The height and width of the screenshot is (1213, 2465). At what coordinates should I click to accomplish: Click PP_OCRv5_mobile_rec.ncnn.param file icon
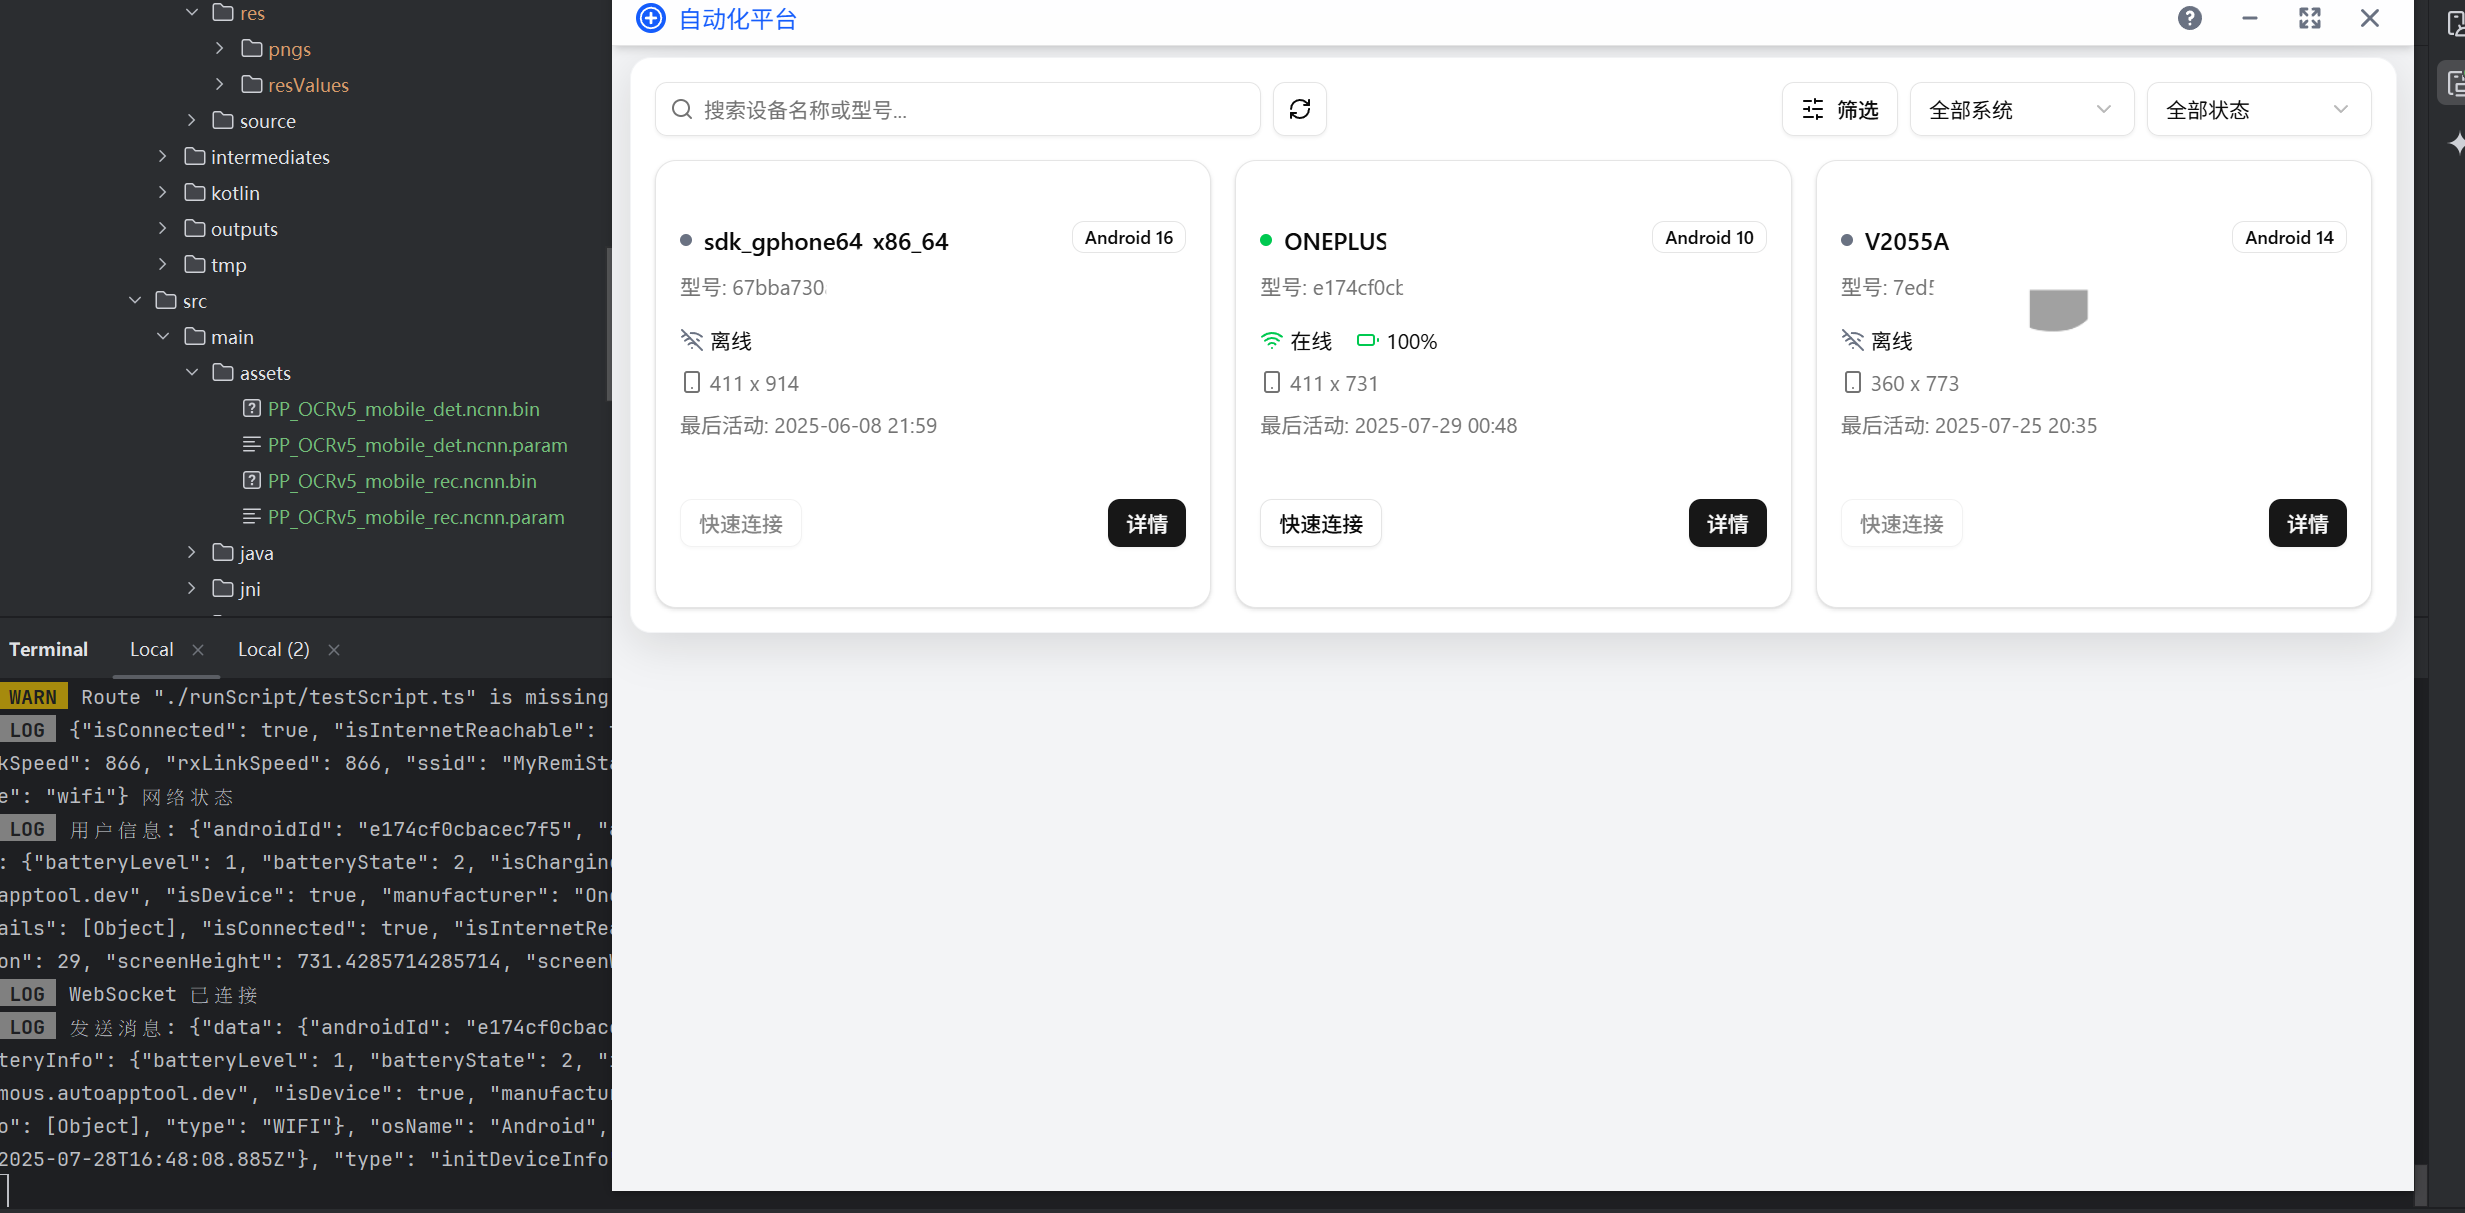(x=252, y=516)
